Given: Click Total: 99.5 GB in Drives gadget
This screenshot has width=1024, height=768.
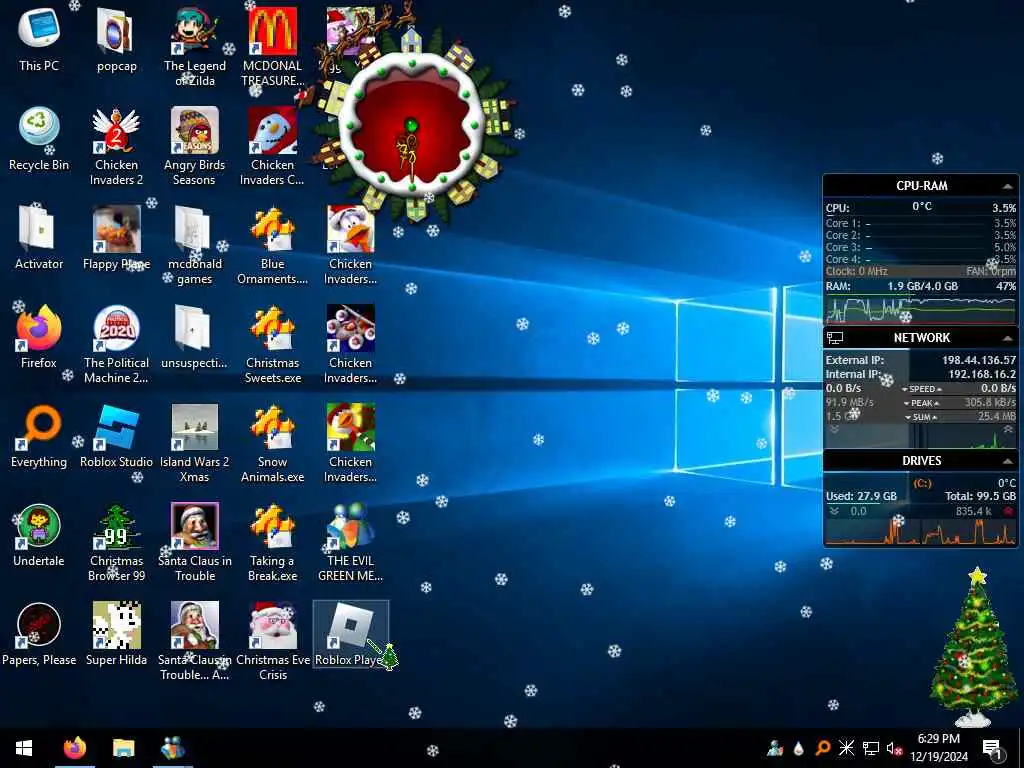Looking at the screenshot, I should 980,496.
